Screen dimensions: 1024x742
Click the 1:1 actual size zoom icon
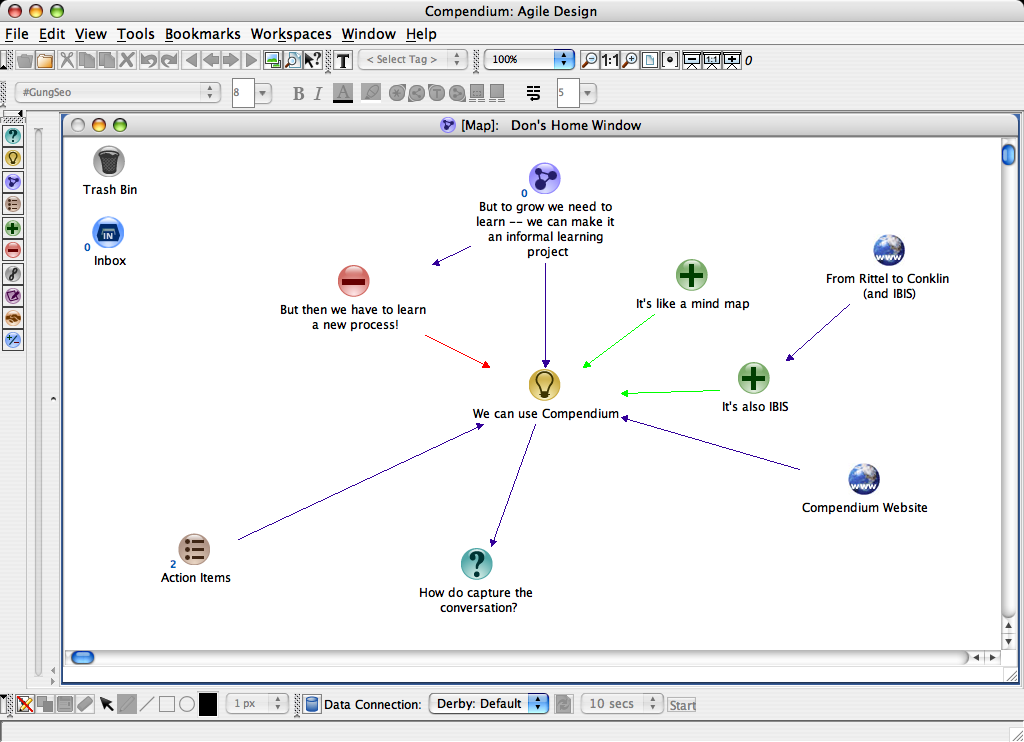610,60
